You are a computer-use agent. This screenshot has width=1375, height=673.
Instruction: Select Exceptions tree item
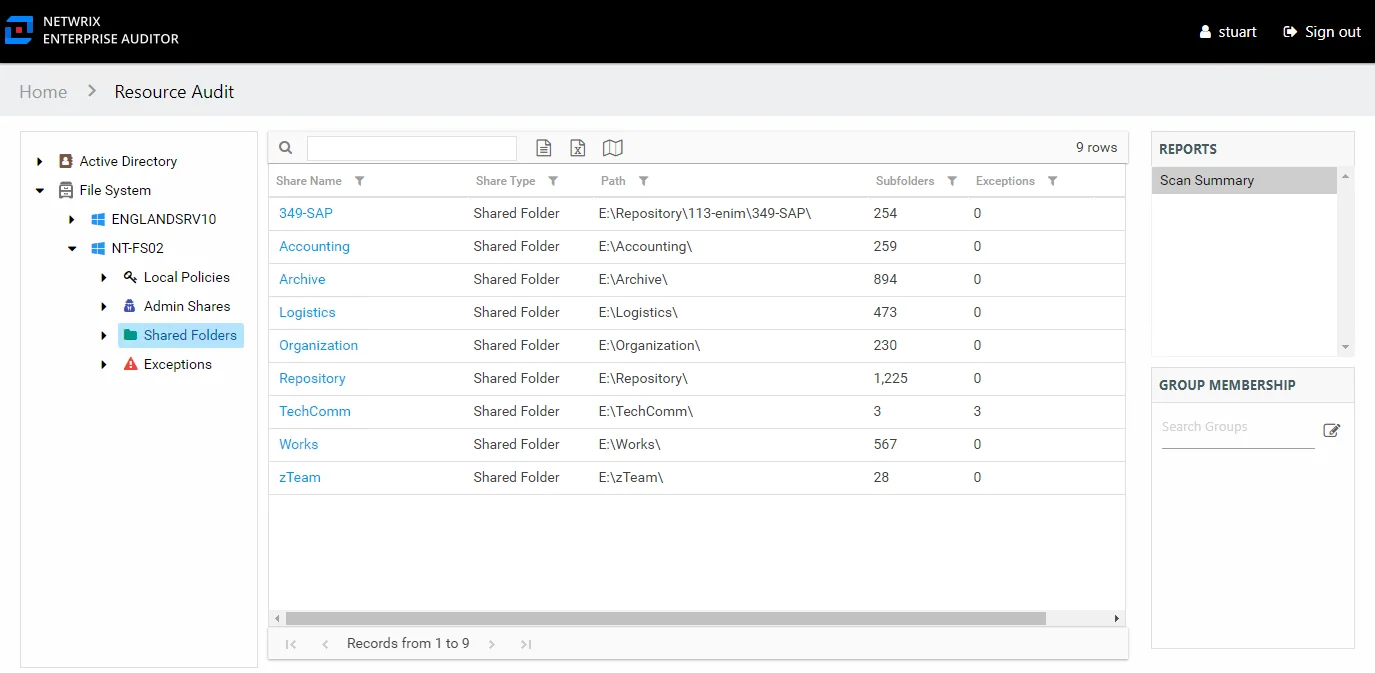tap(178, 364)
